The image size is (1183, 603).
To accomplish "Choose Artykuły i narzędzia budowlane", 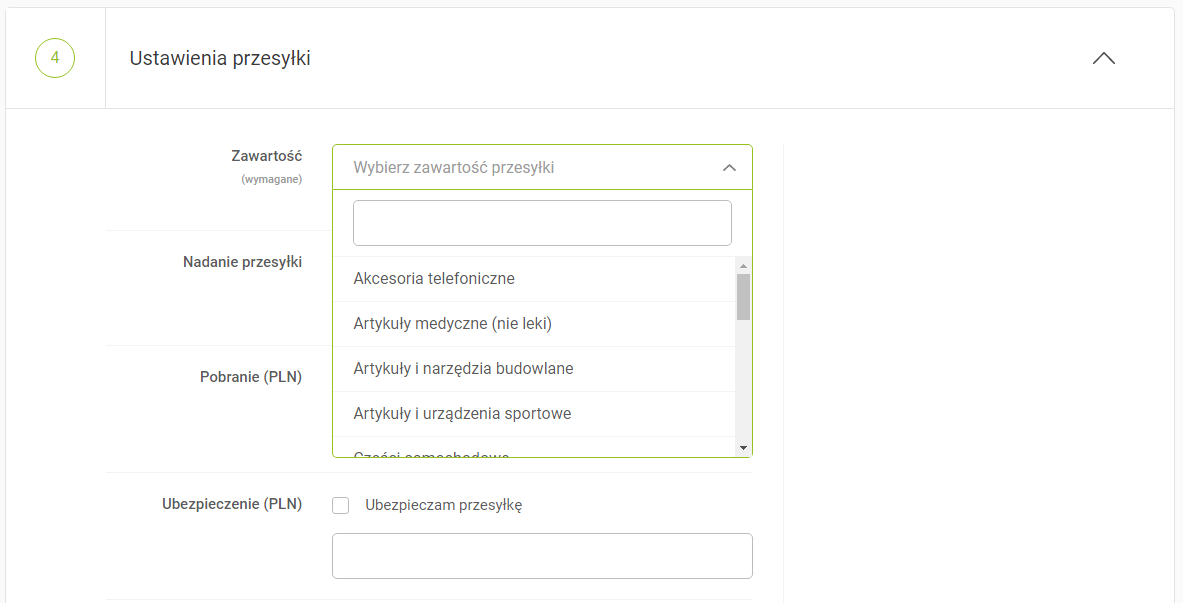I will pyautogui.click(x=463, y=369).
